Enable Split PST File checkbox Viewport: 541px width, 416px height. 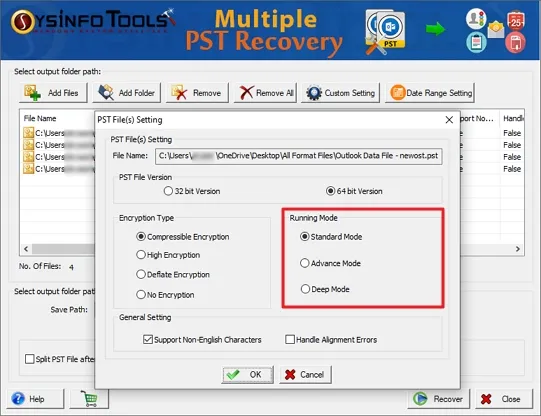[30, 359]
